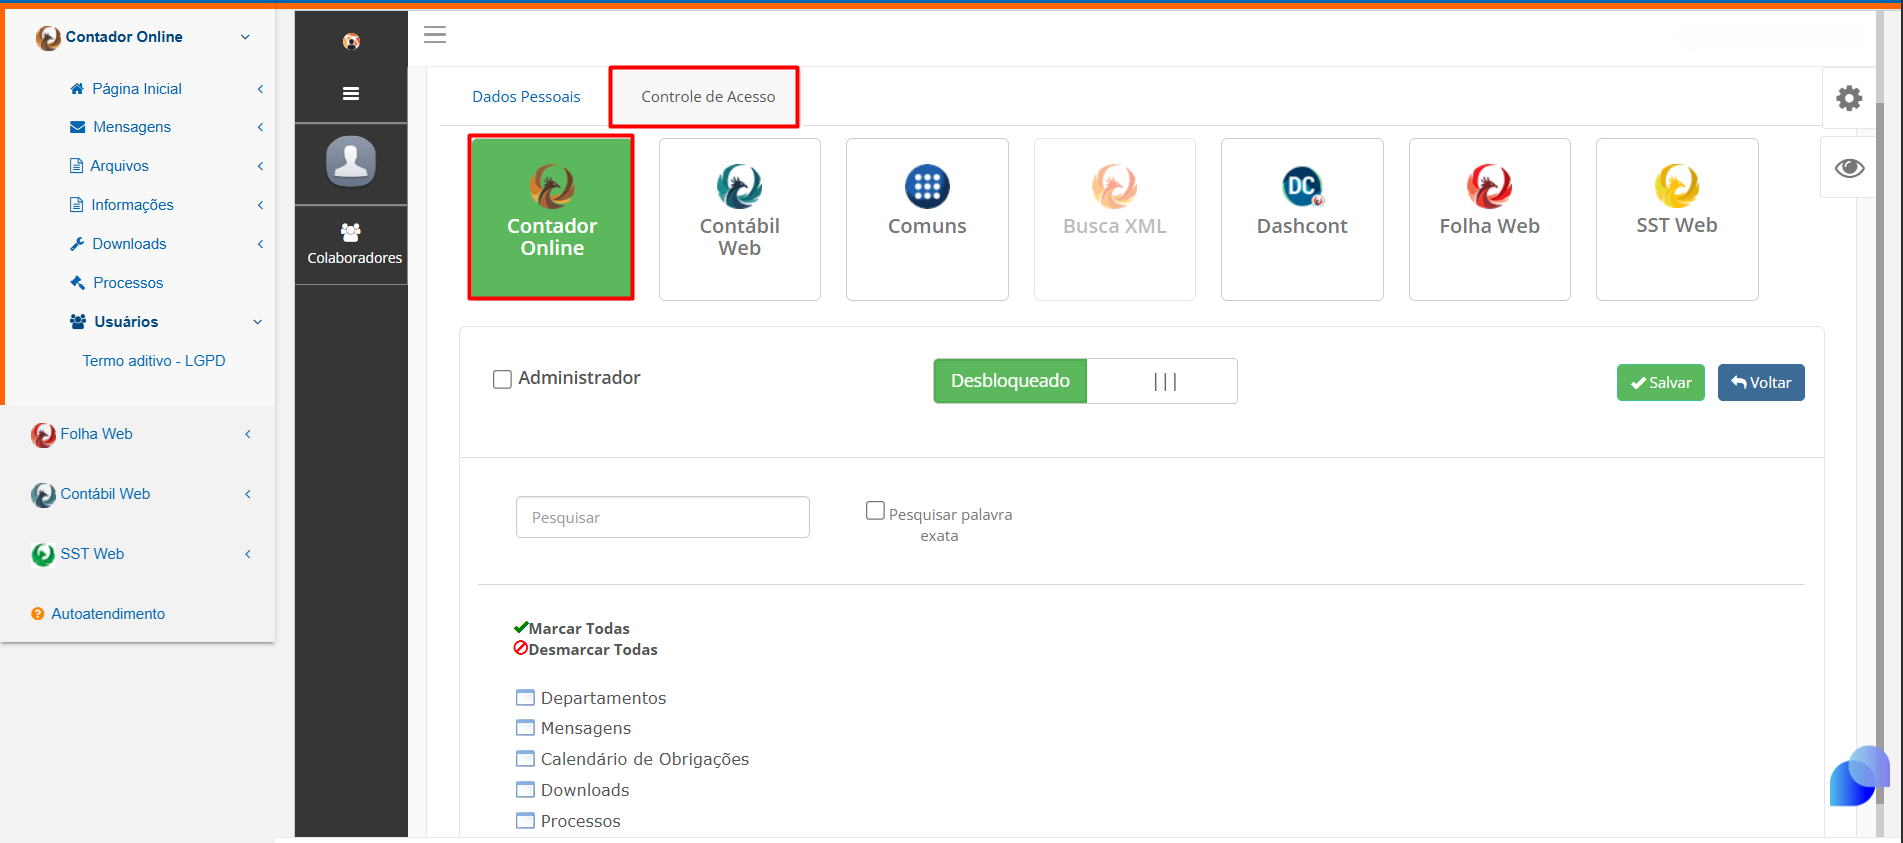Toggle the eye visibility icon
This screenshot has width=1903, height=843.
click(1849, 168)
